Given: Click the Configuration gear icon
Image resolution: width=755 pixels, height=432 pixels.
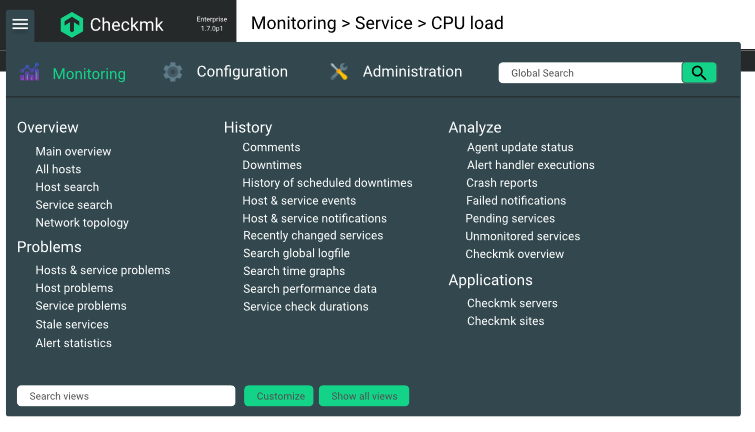Looking at the screenshot, I should pos(172,72).
